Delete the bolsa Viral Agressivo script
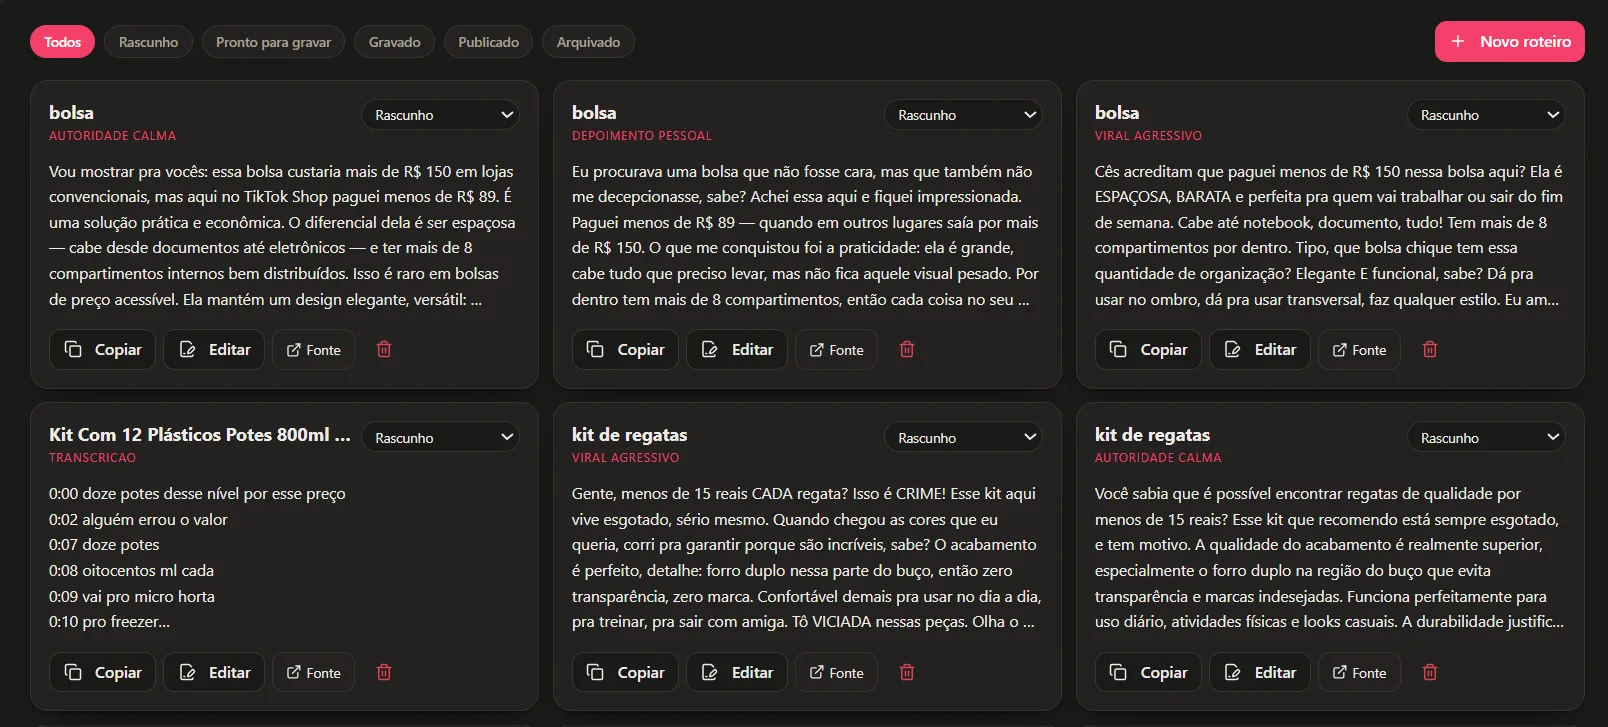 tap(1430, 349)
